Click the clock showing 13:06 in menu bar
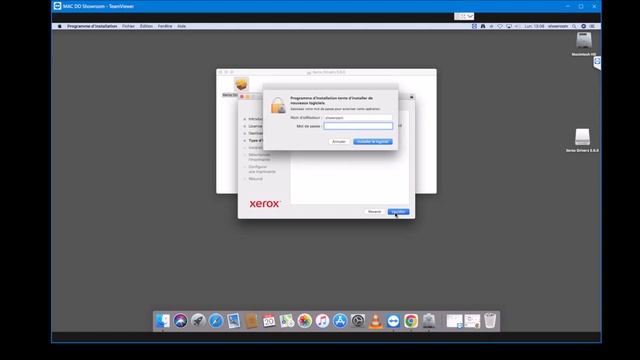 (x=535, y=26)
